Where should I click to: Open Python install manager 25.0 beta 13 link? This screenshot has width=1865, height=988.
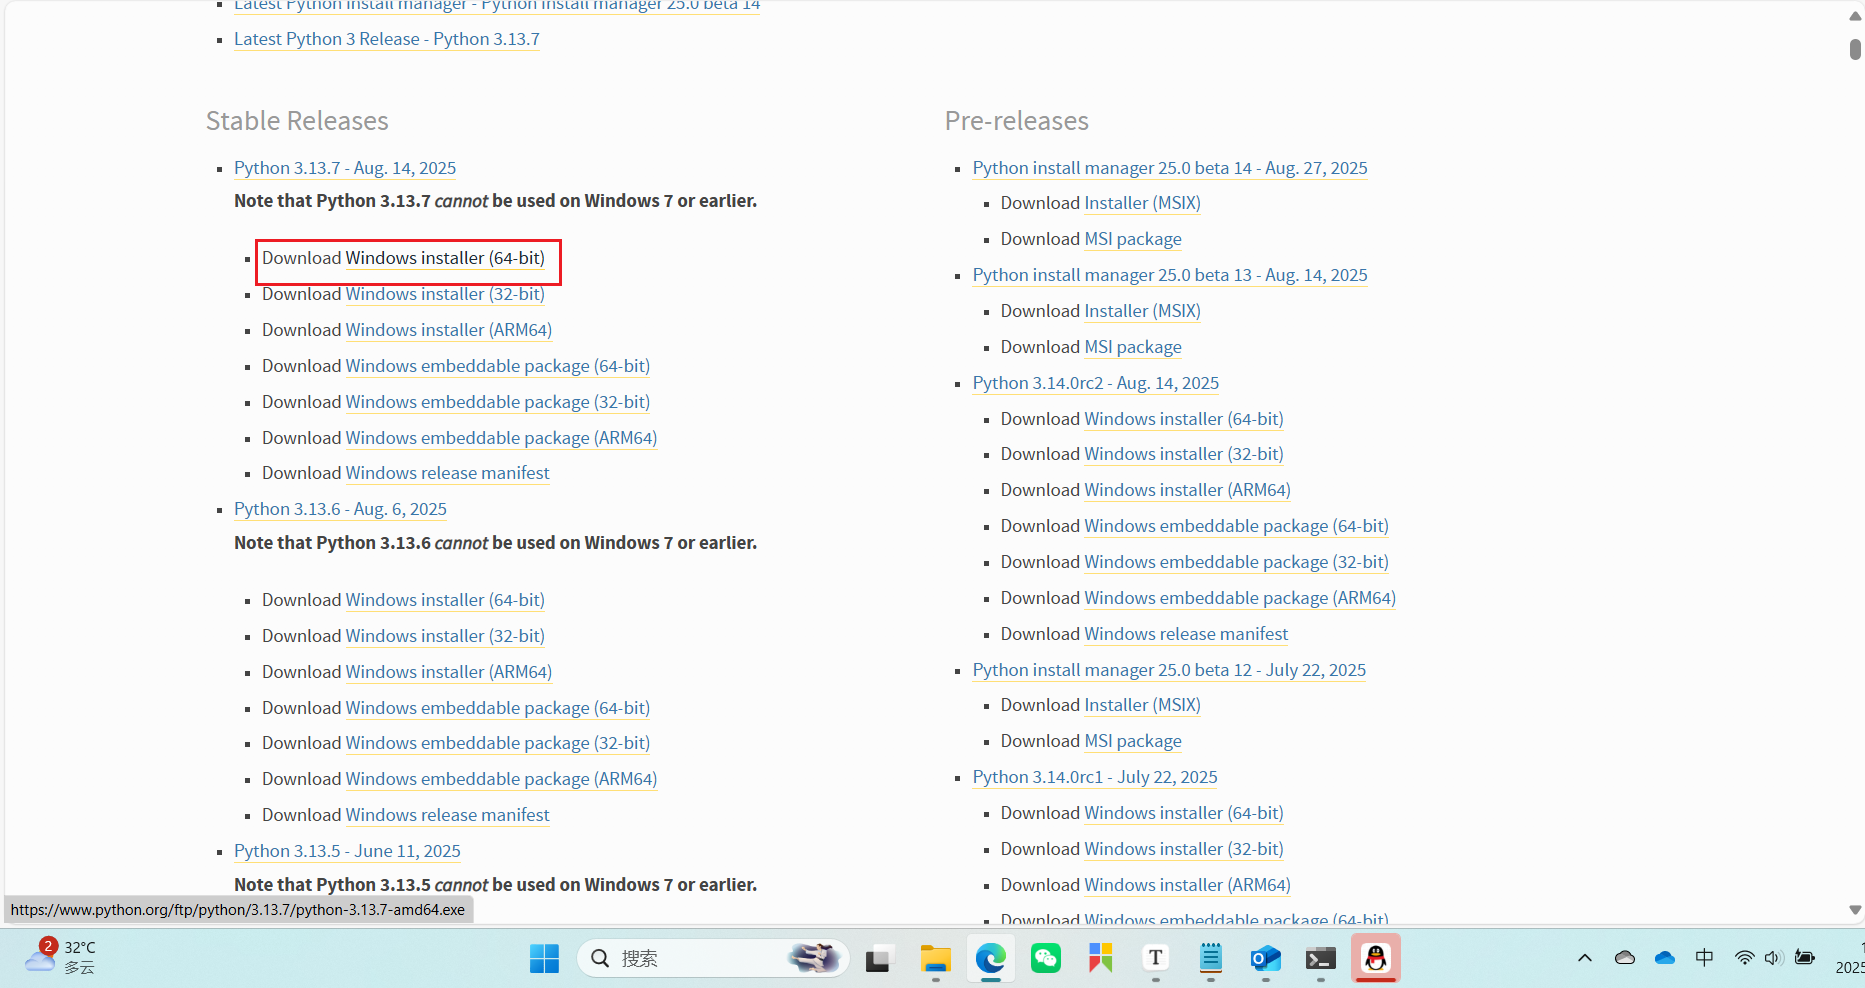click(x=1170, y=275)
